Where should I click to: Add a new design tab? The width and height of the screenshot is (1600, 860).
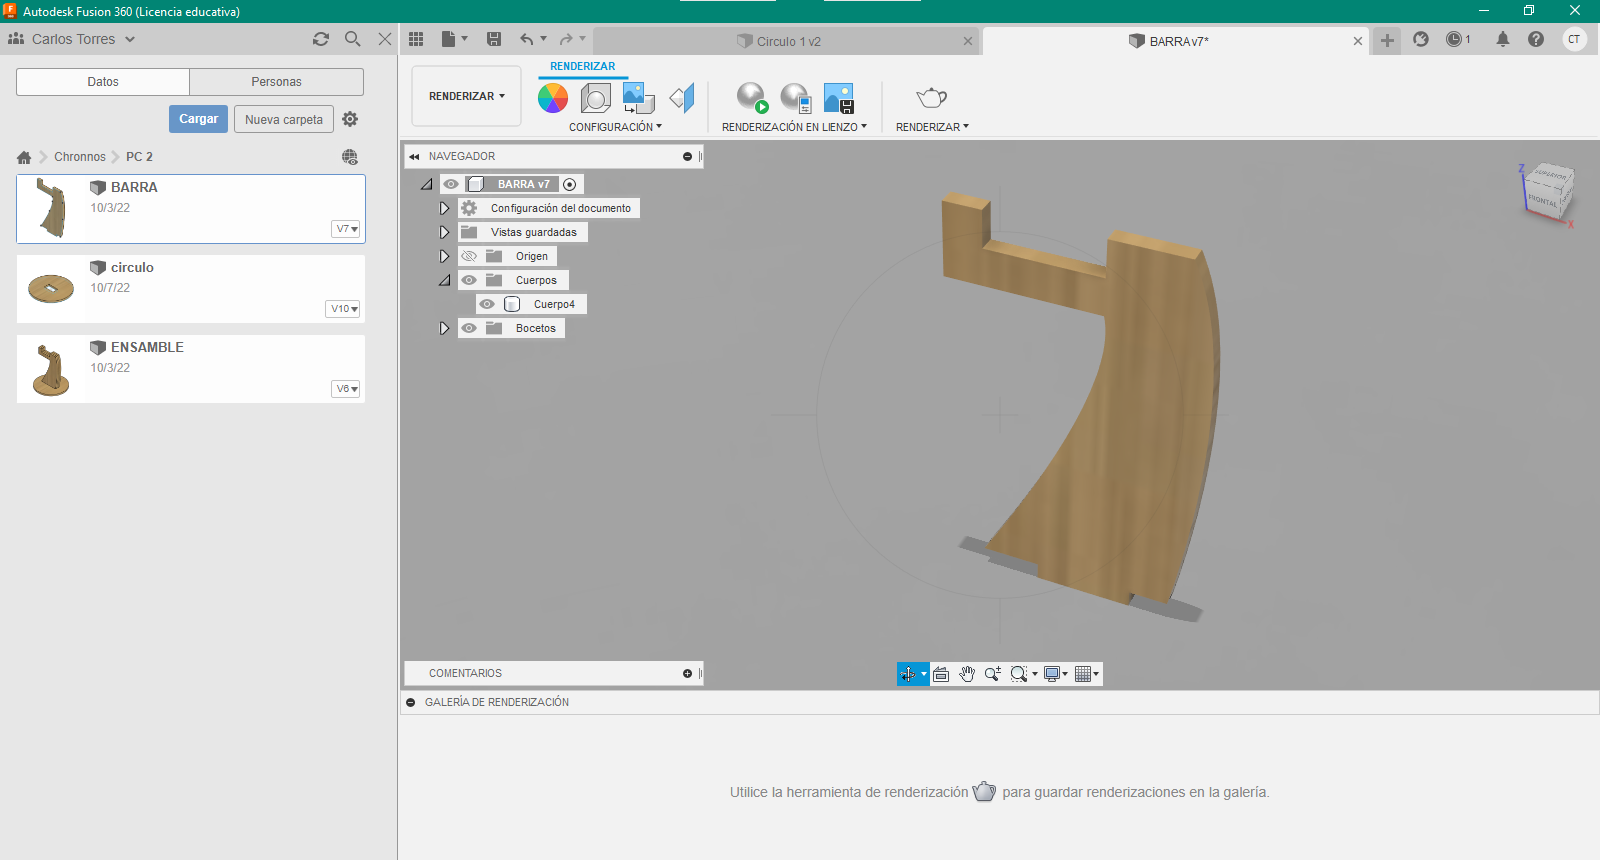tap(1387, 40)
